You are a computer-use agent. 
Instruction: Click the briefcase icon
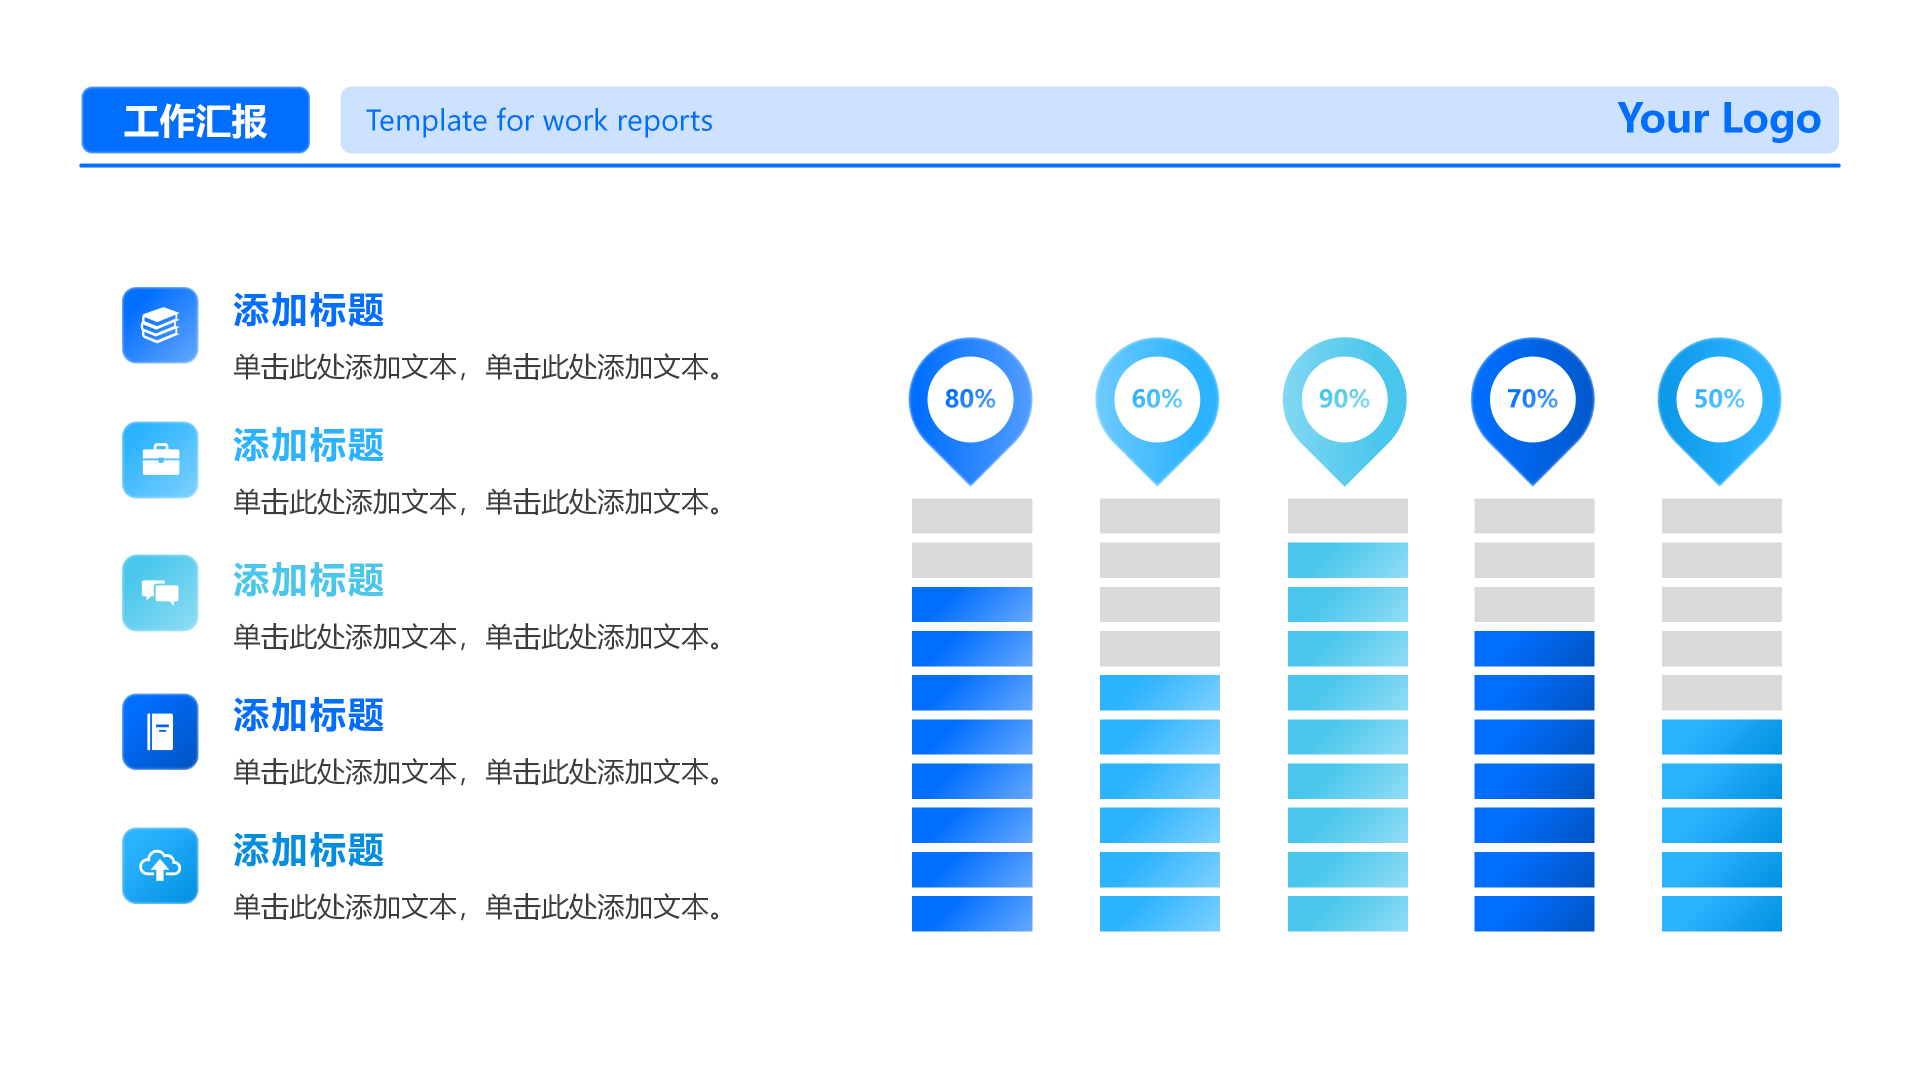point(160,460)
